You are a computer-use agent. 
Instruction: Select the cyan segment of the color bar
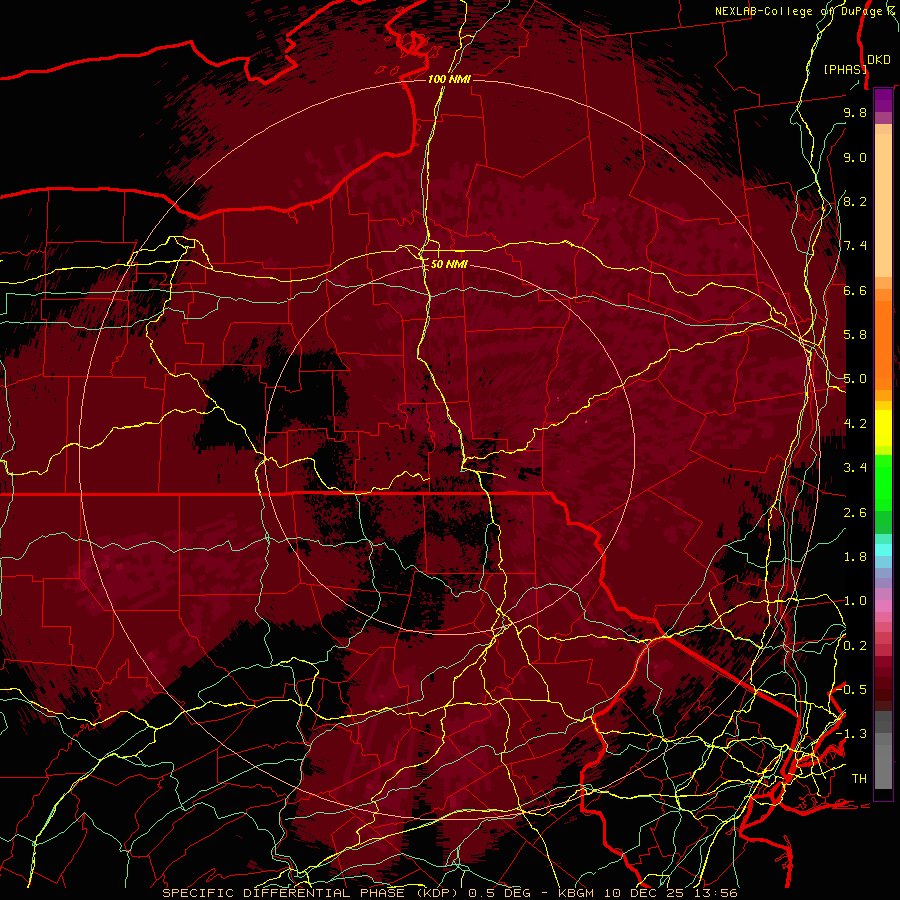tap(883, 550)
